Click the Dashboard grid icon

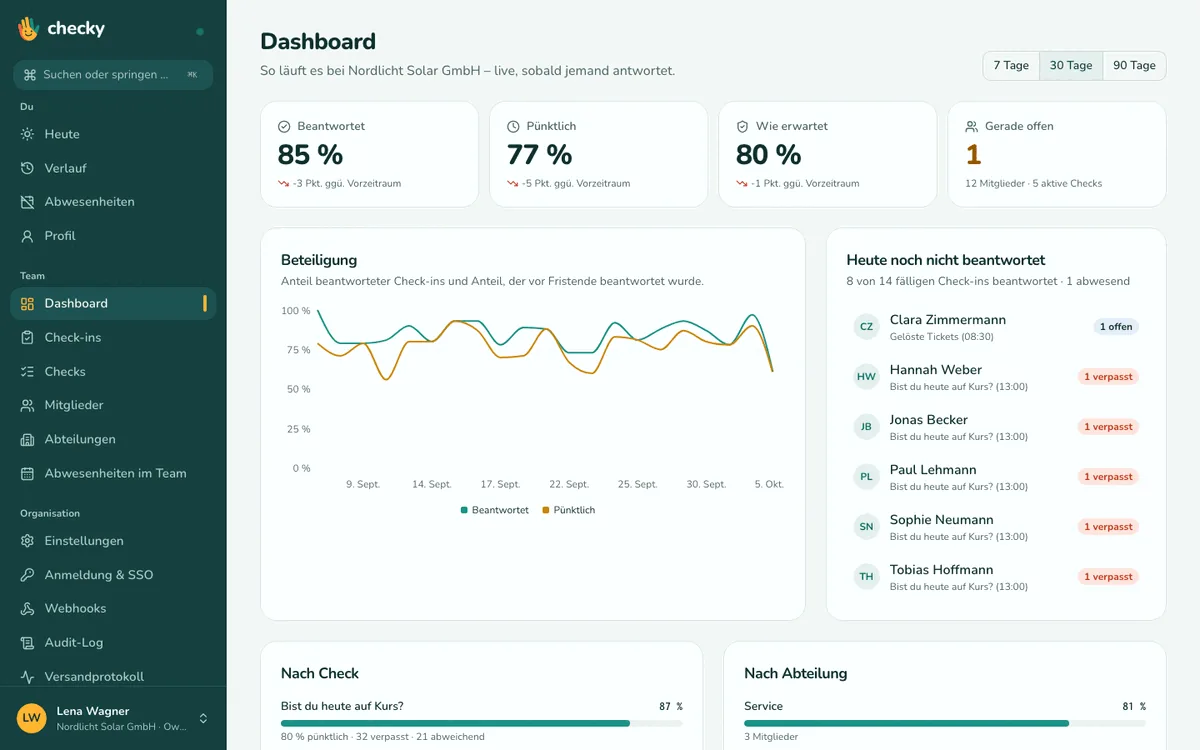27,304
